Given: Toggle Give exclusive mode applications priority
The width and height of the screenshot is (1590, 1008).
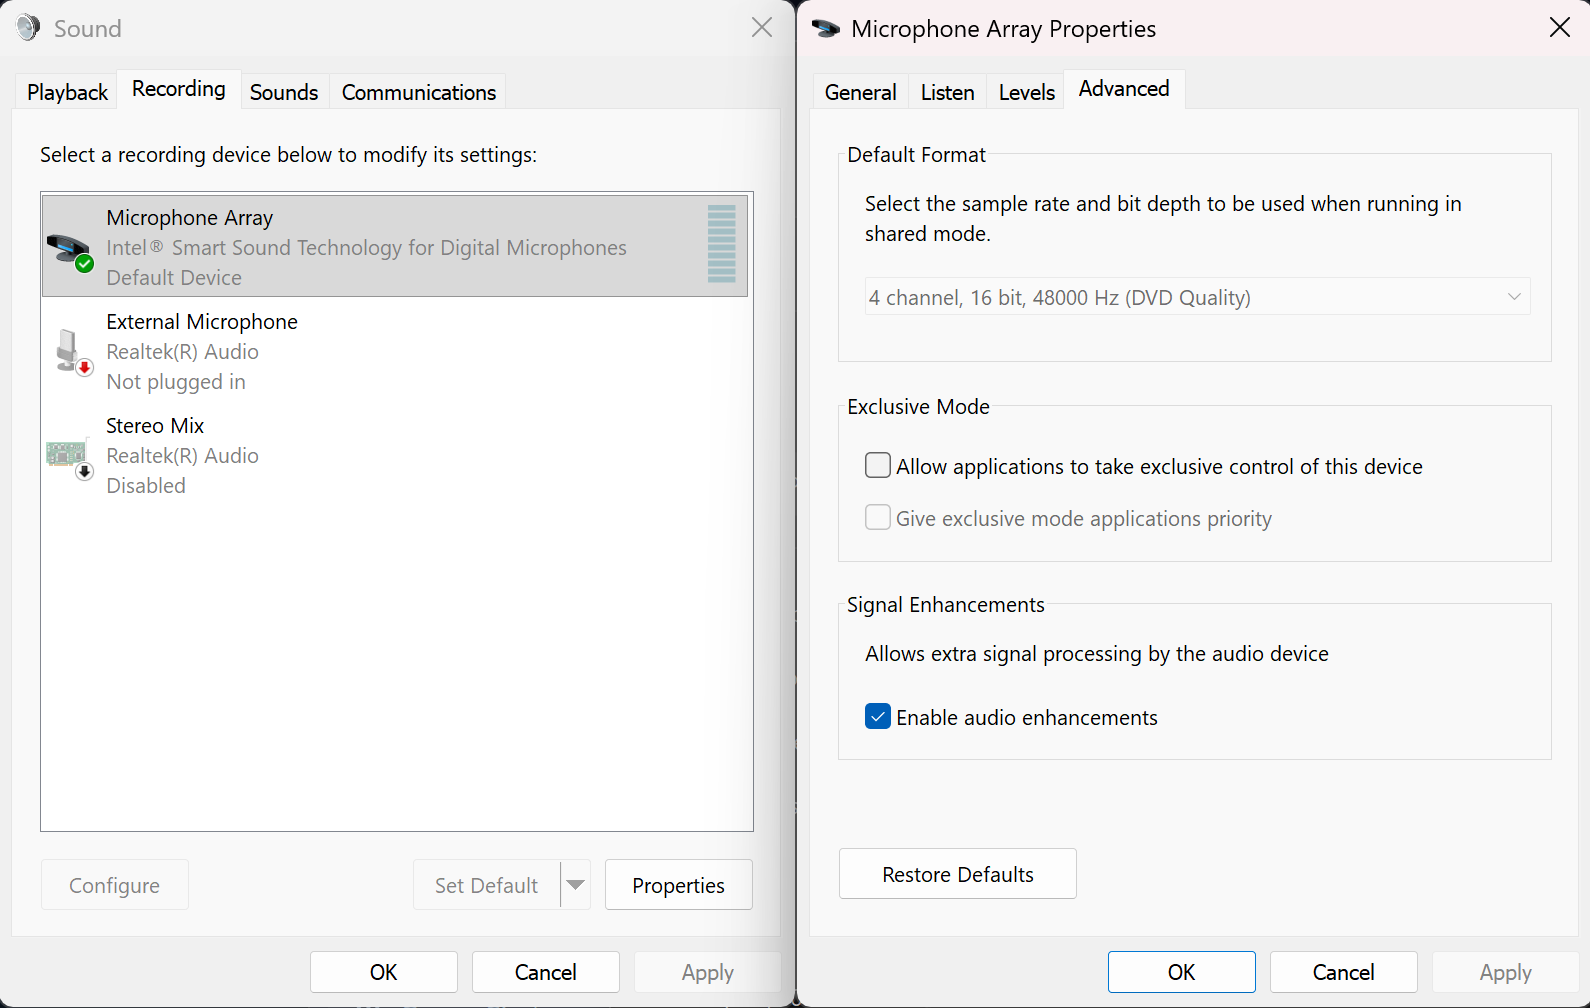Looking at the screenshot, I should coord(877,518).
